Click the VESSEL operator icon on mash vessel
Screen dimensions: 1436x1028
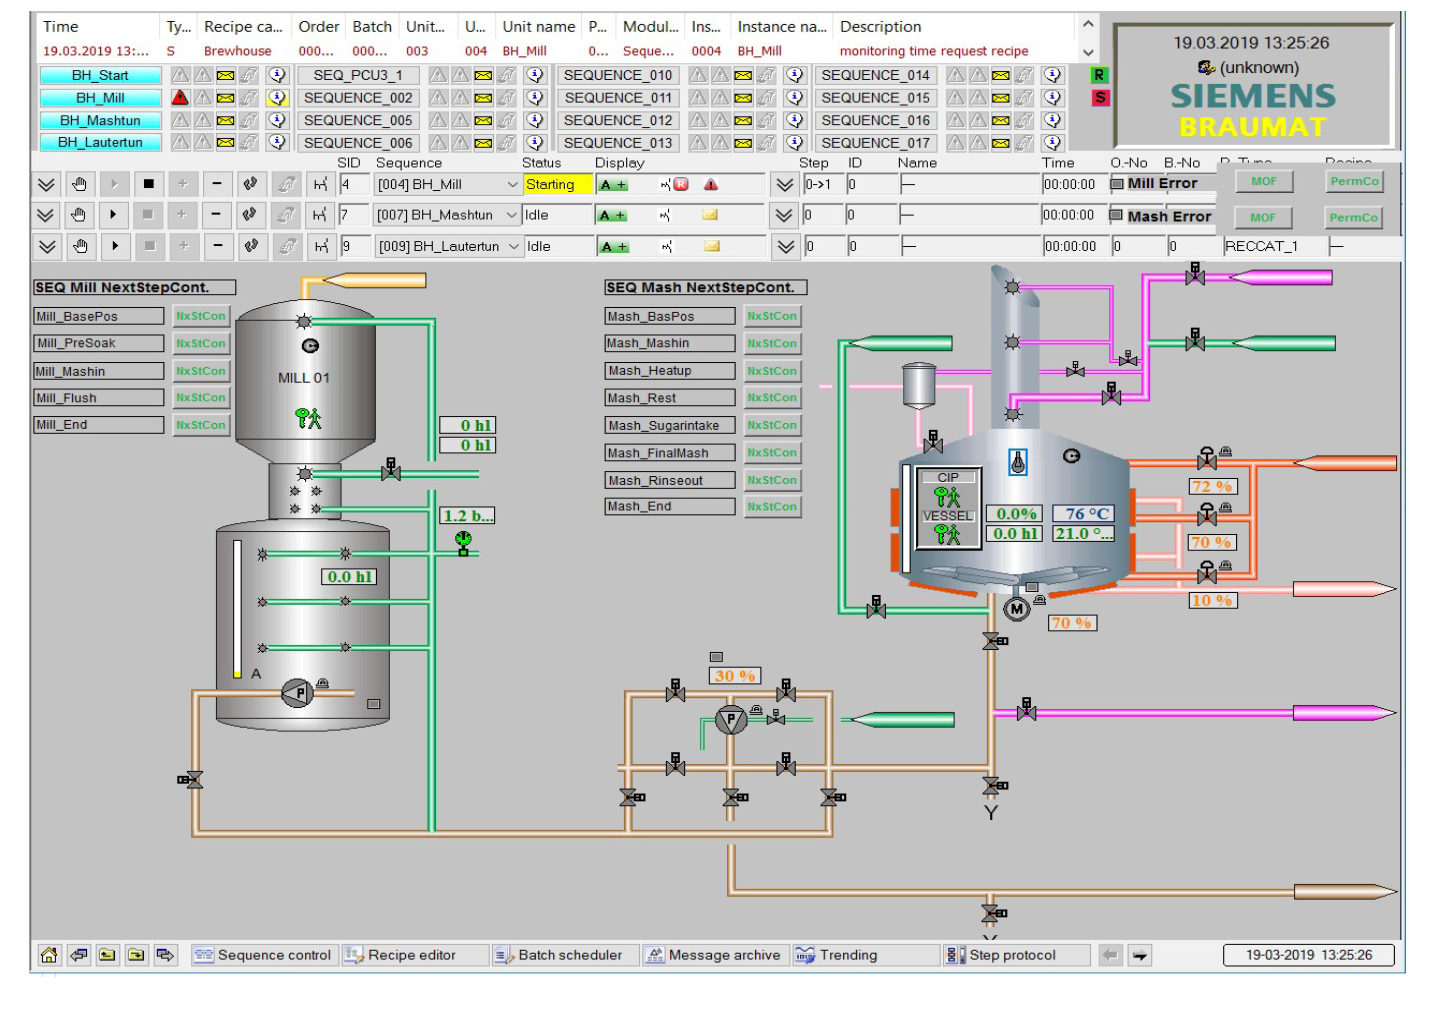(x=946, y=534)
